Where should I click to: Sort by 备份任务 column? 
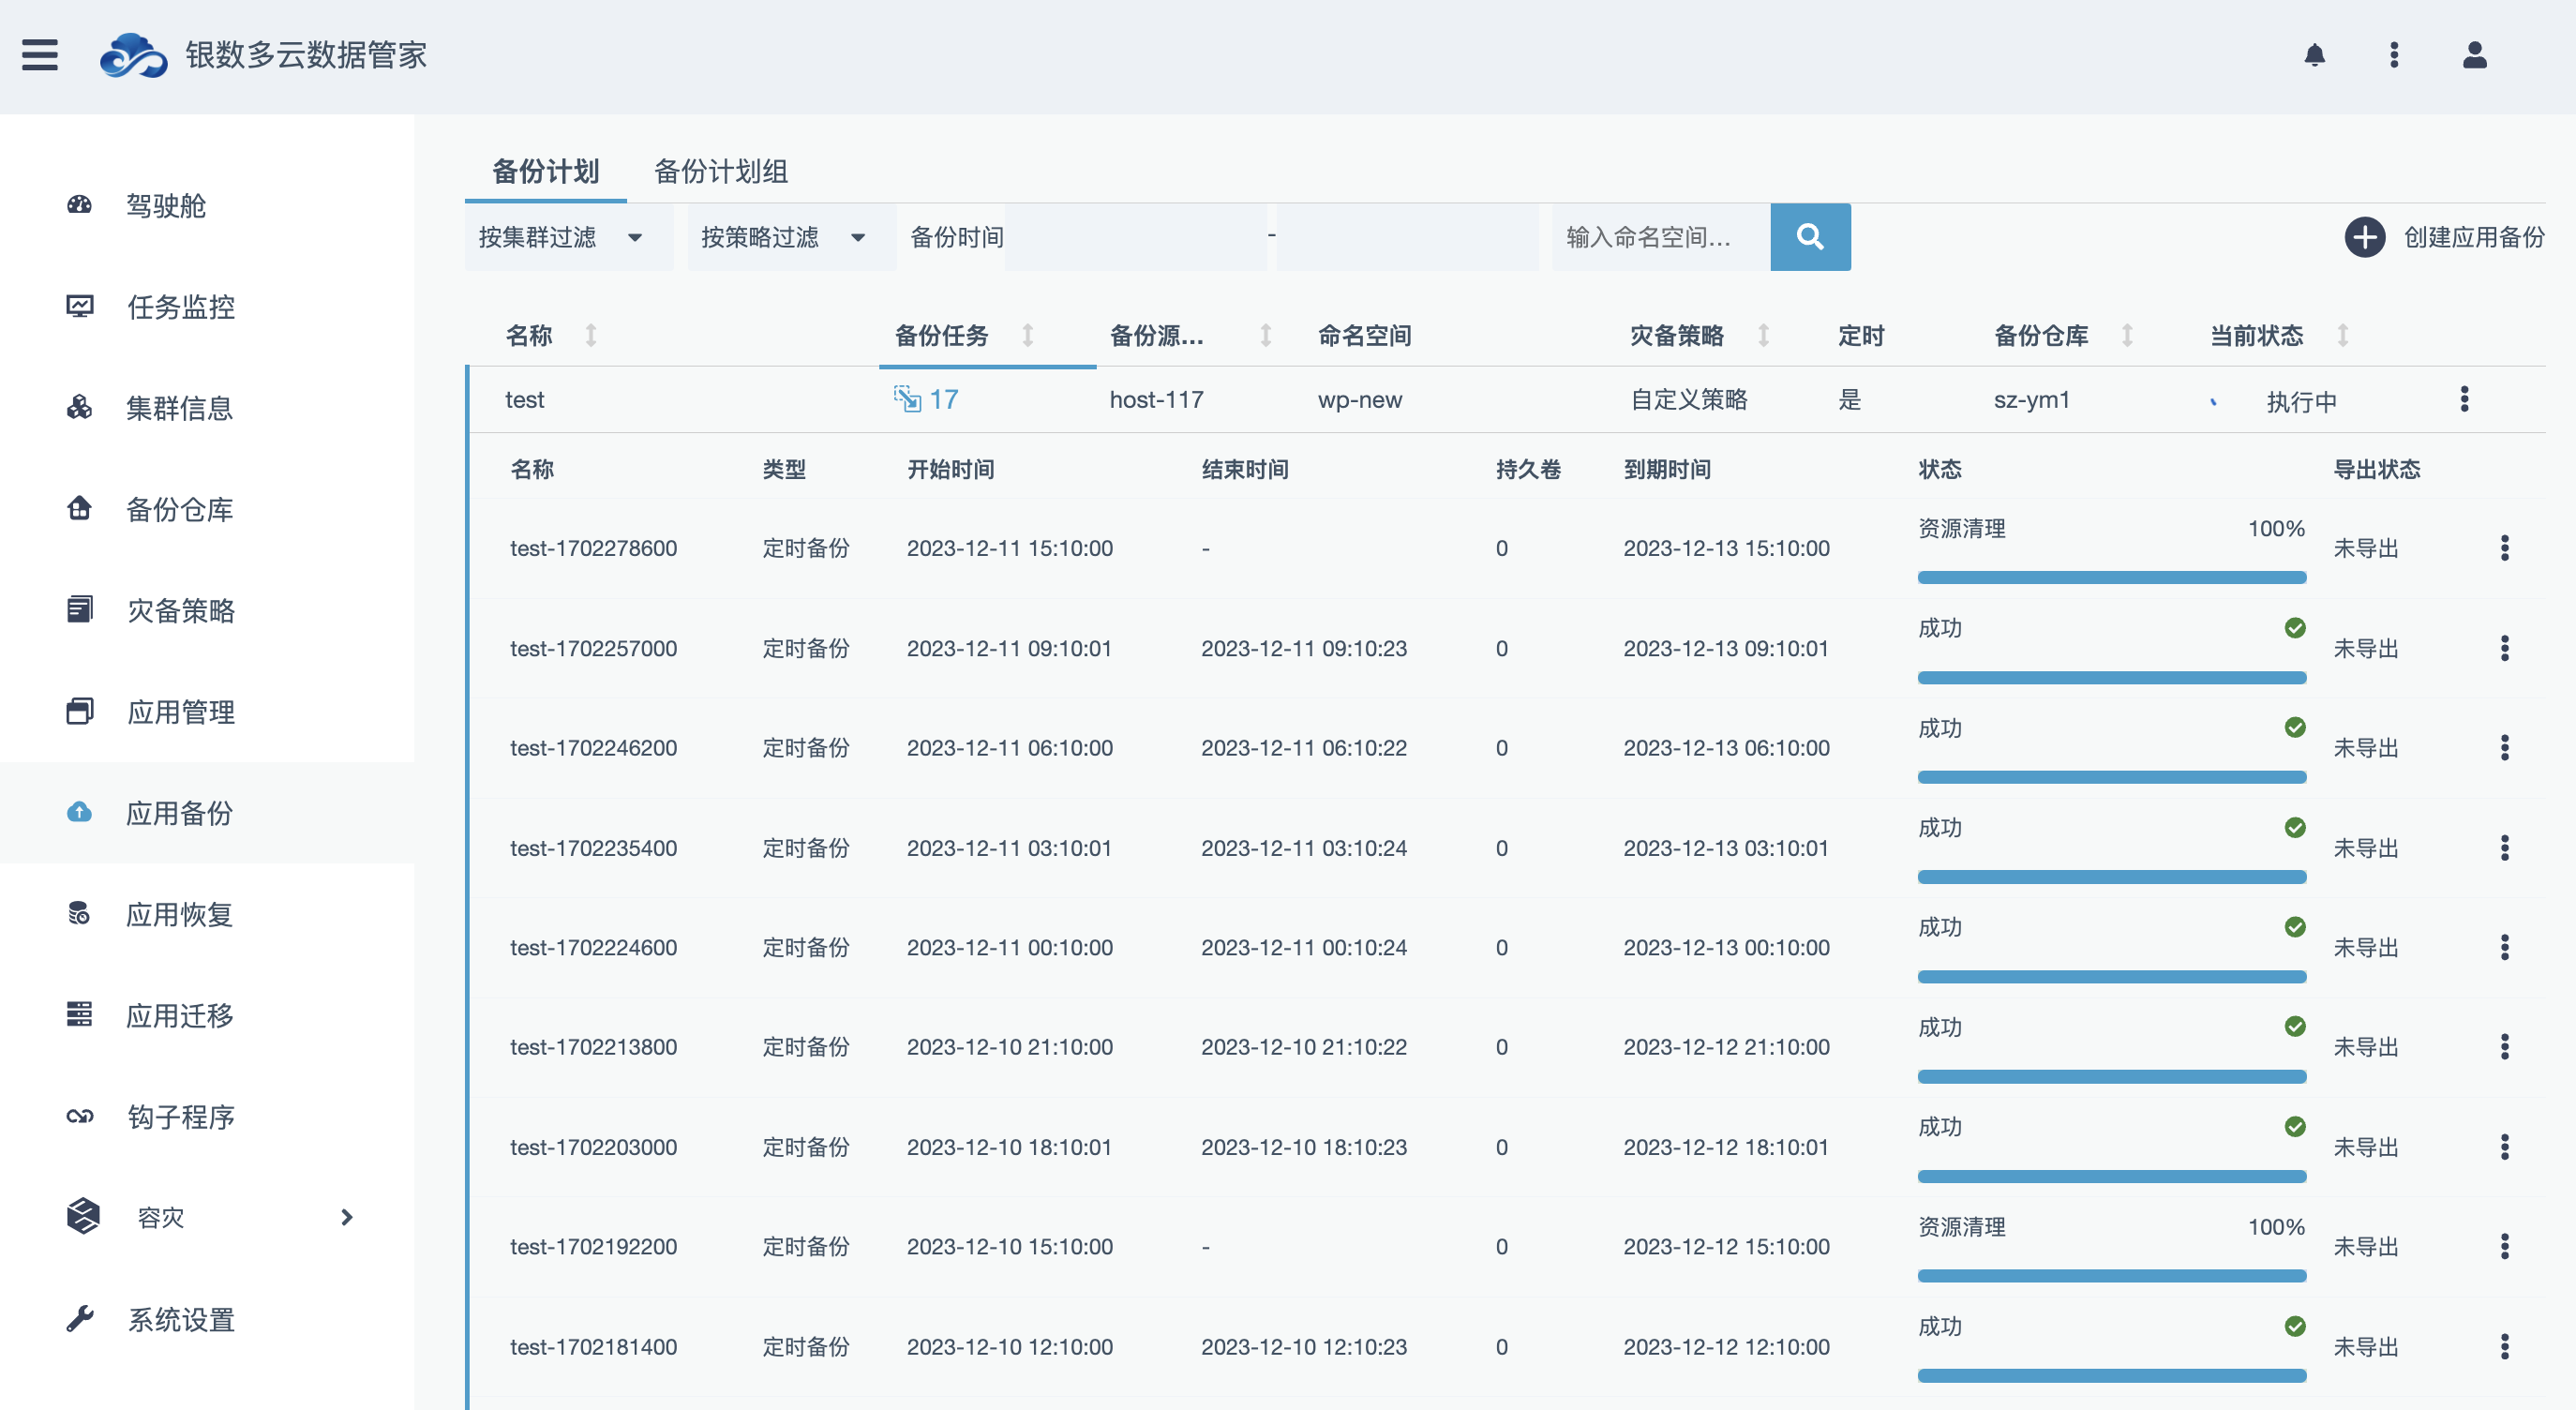1027,335
